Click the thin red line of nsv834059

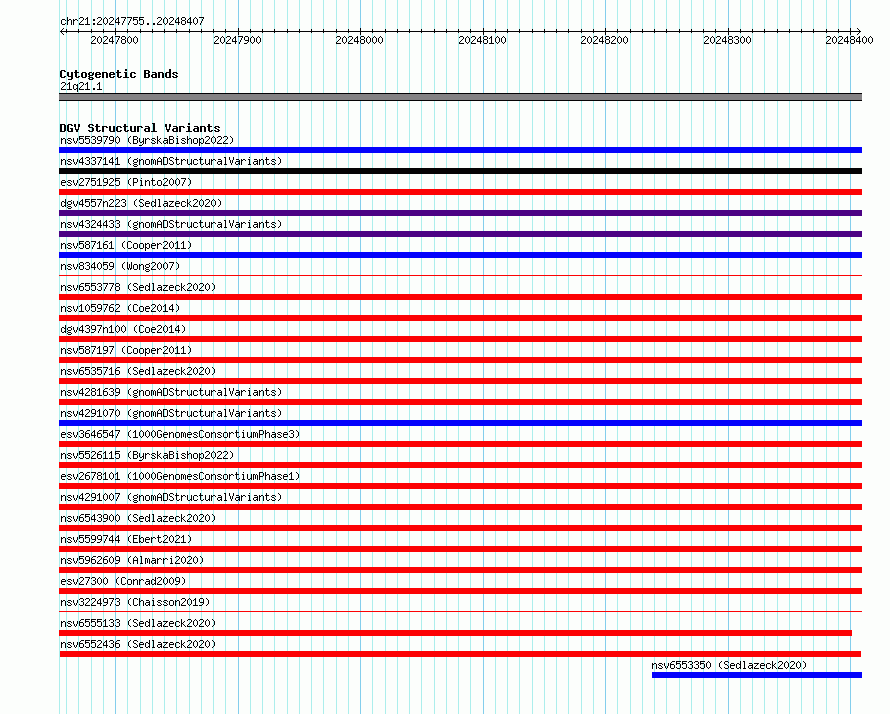pyautogui.click(x=460, y=276)
